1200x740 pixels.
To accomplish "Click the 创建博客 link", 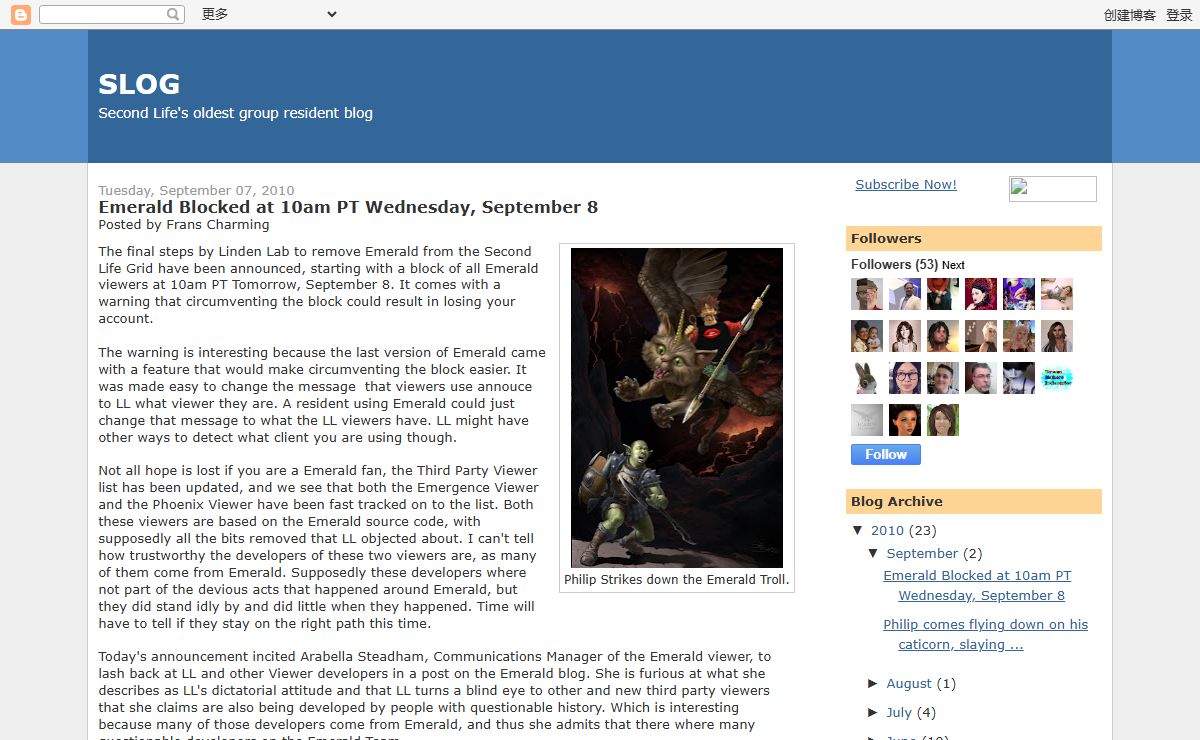I will coord(1130,15).
